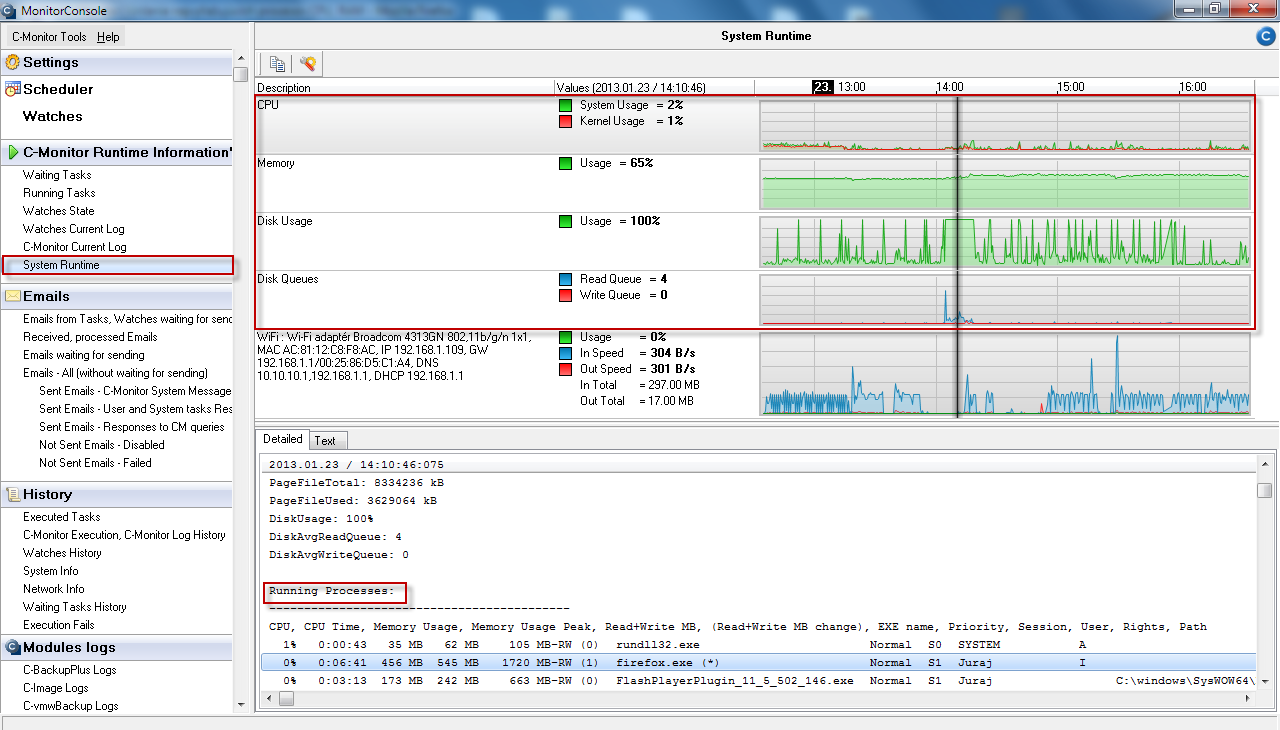This screenshot has width=1280, height=730.
Task: Select the FlashPlayerPlugin process row
Action: (x=758, y=680)
